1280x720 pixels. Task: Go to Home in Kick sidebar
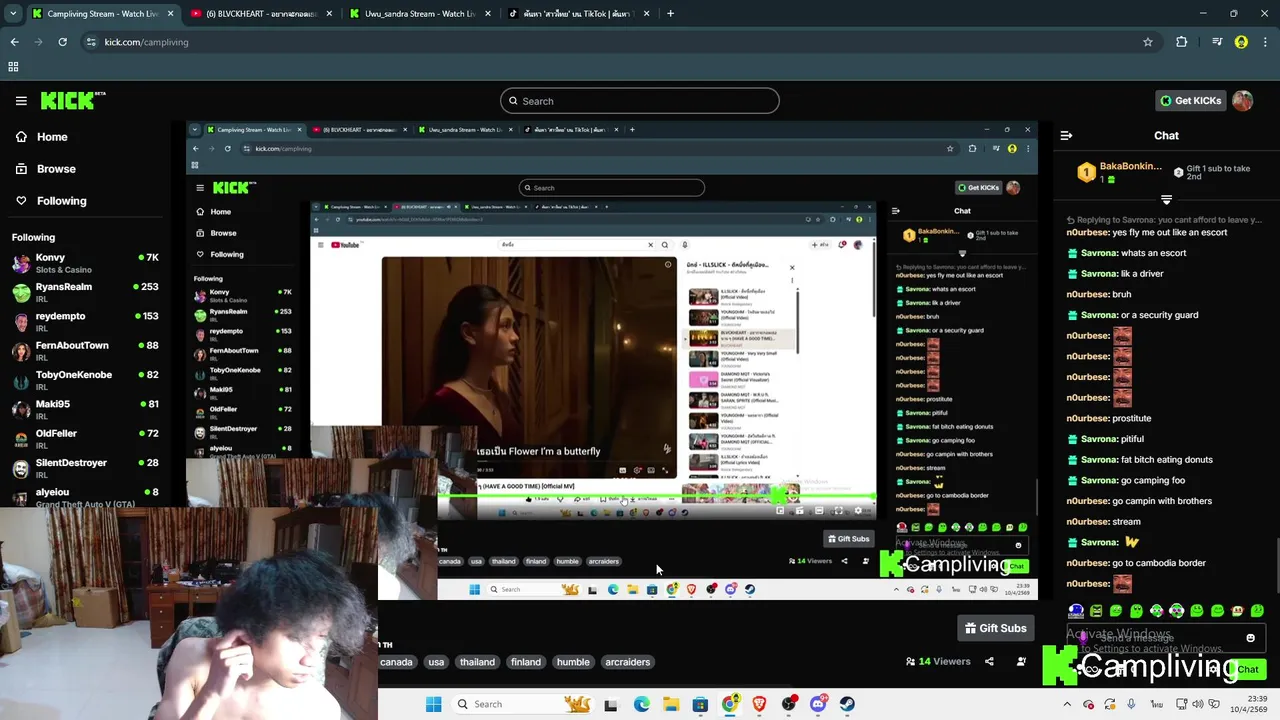(41, 137)
